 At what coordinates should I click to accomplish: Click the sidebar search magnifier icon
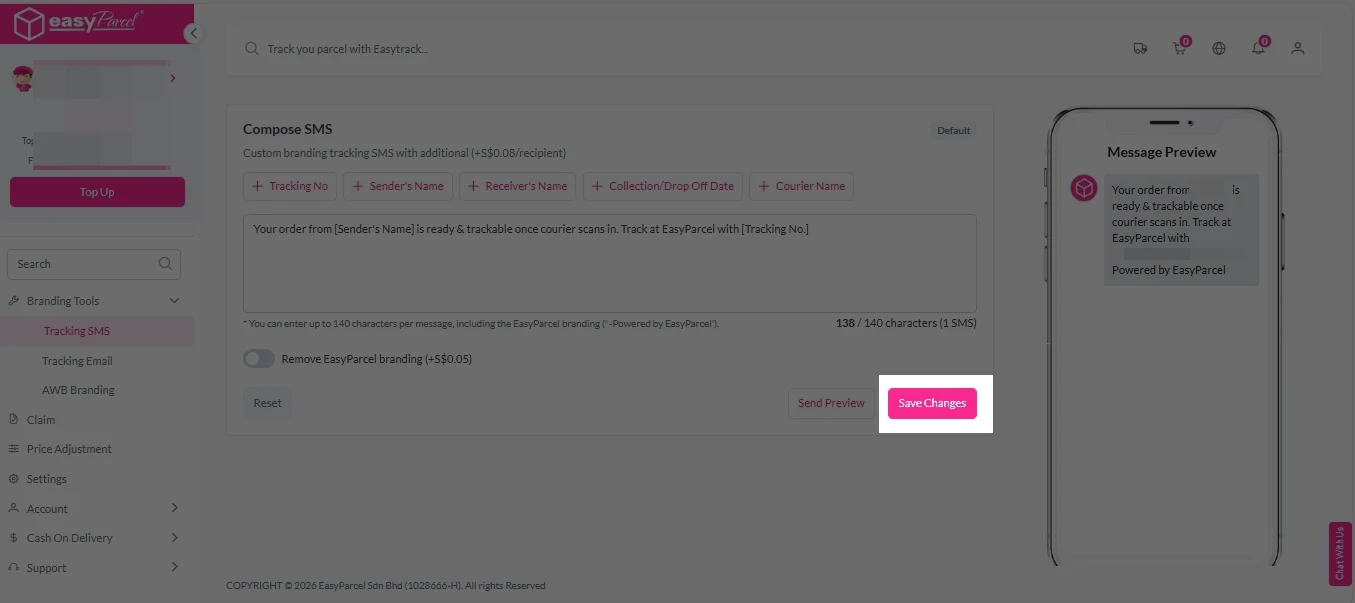(165, 264)
